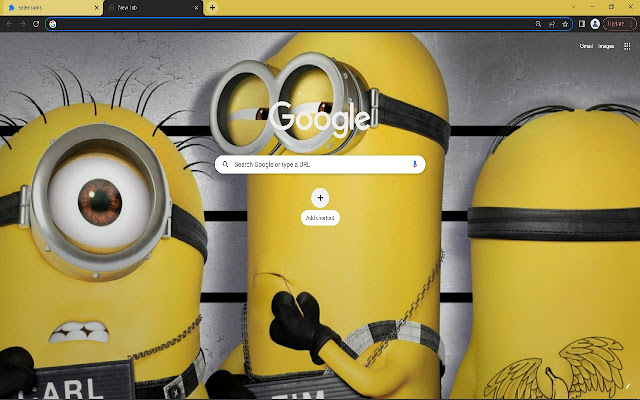Switch to the Extensions tab
The height and width of the screenshot is (400, 640).
pyautogui.click(x=51, y=8)
